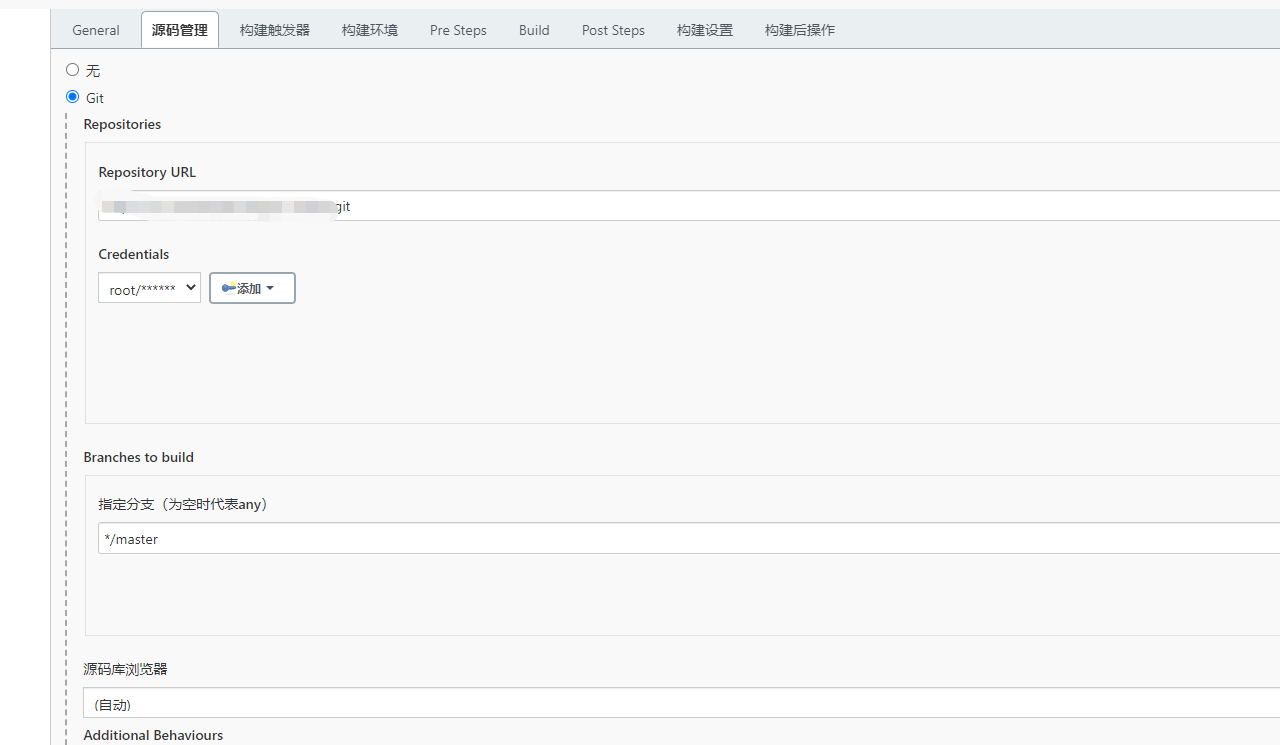
Task: Click the 指定分支（为空时代表any）label
Action: point(185,504)
